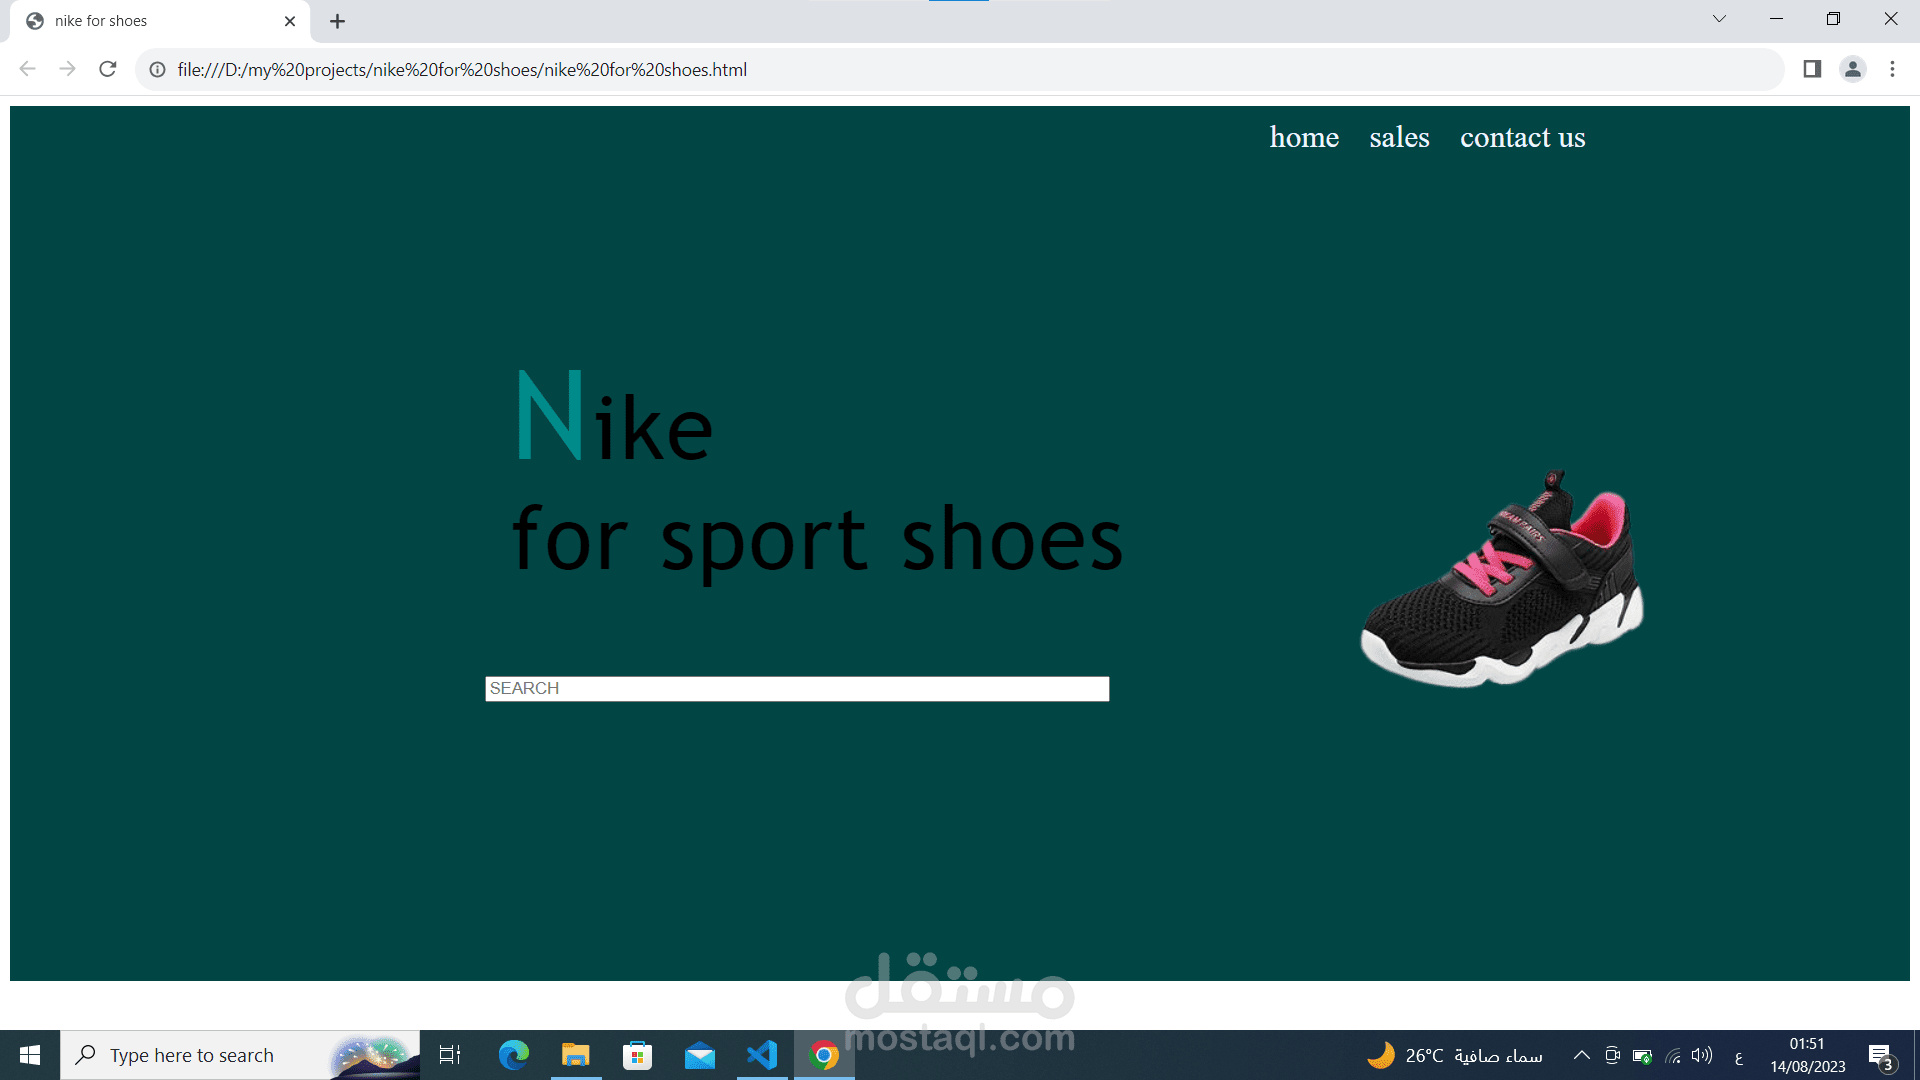Select the 'nike for shoes' browser tab
Image resolution: width=1920 pixels, height=1080 pixels.
160,21
